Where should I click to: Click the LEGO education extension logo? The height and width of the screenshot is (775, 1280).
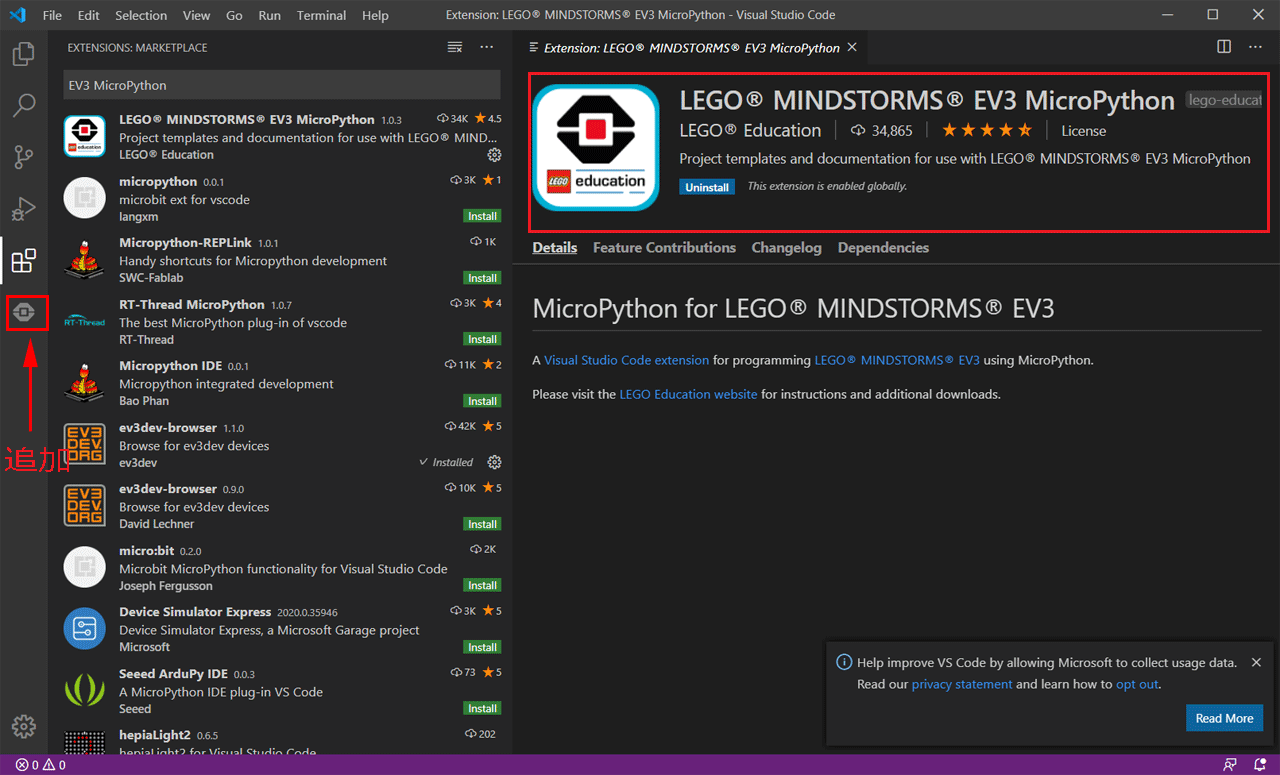point(596,148)
